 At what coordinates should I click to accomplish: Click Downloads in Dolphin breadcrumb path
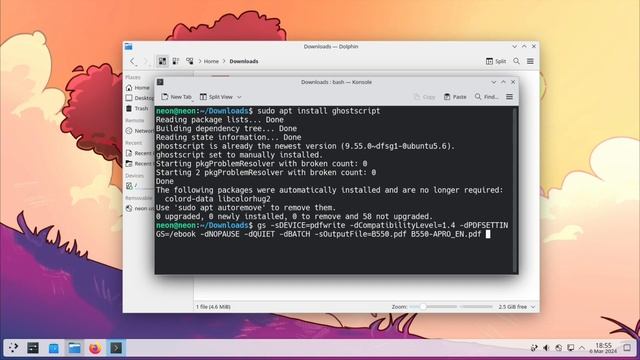[x=244, y=61]
